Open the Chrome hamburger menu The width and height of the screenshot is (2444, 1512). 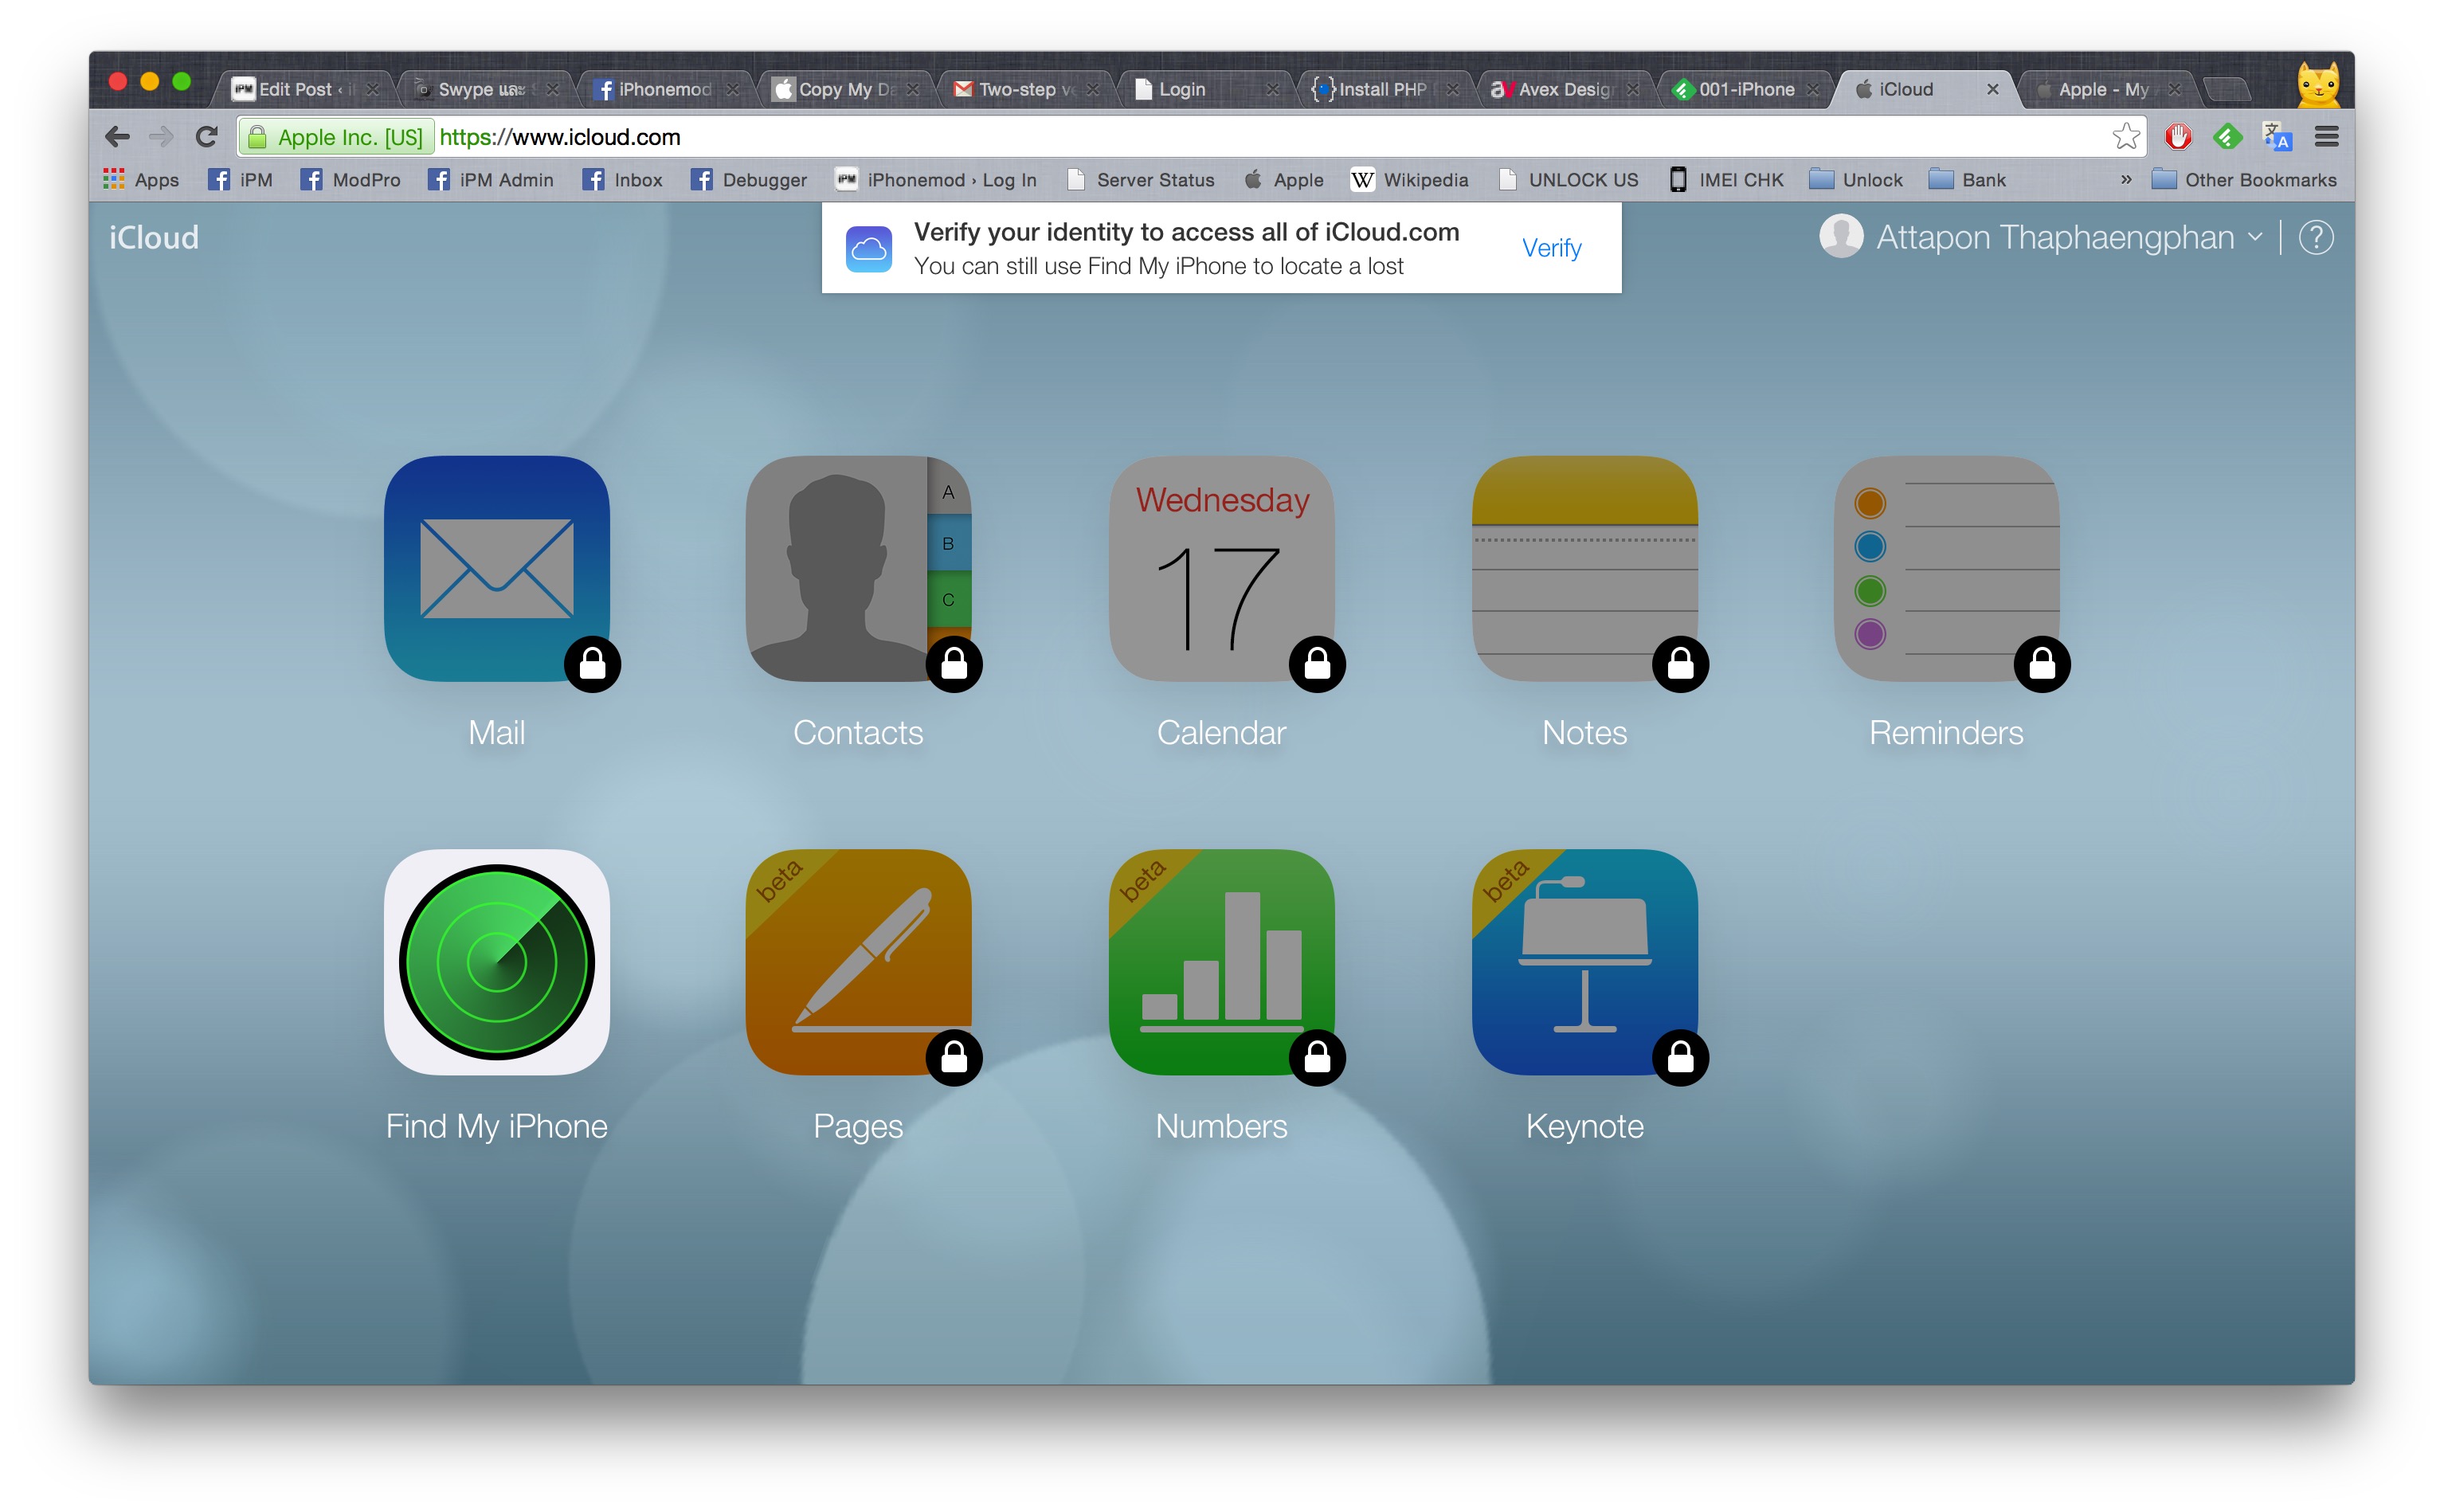(x=2327, y=137)
